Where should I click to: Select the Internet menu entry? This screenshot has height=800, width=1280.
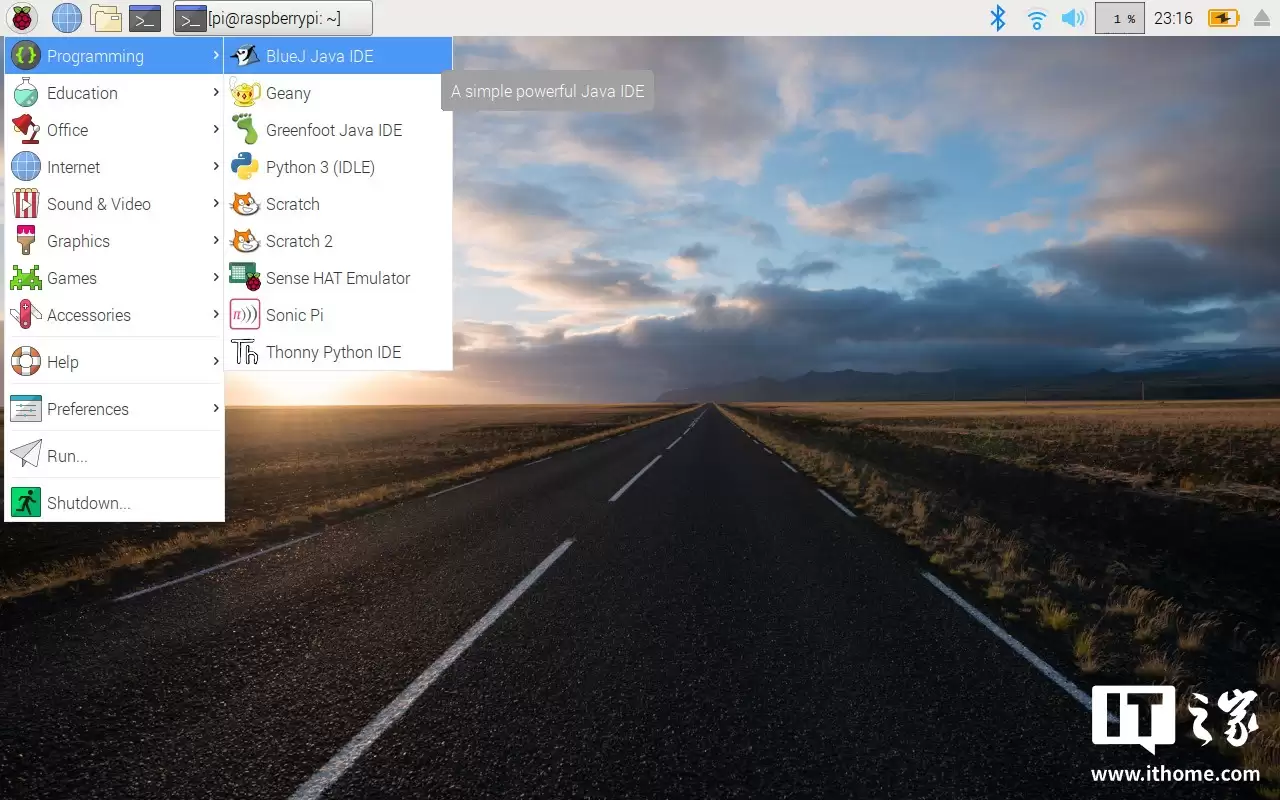(74, 167)
